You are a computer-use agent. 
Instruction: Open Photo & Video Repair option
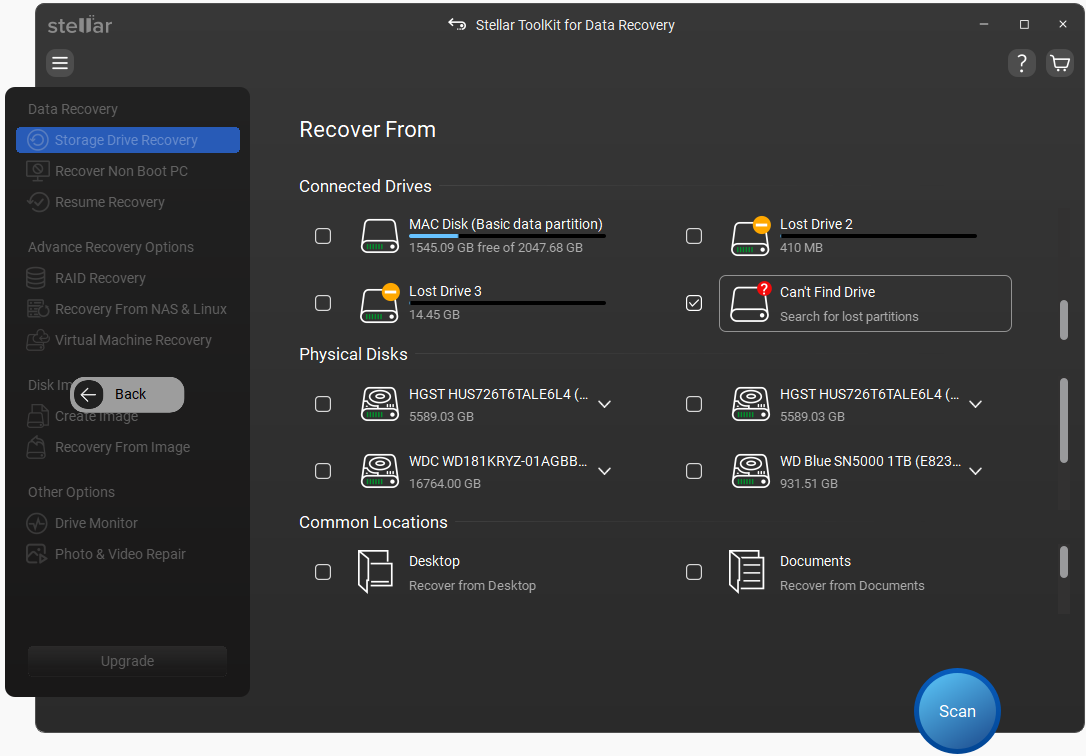click(x=121, y=554)
